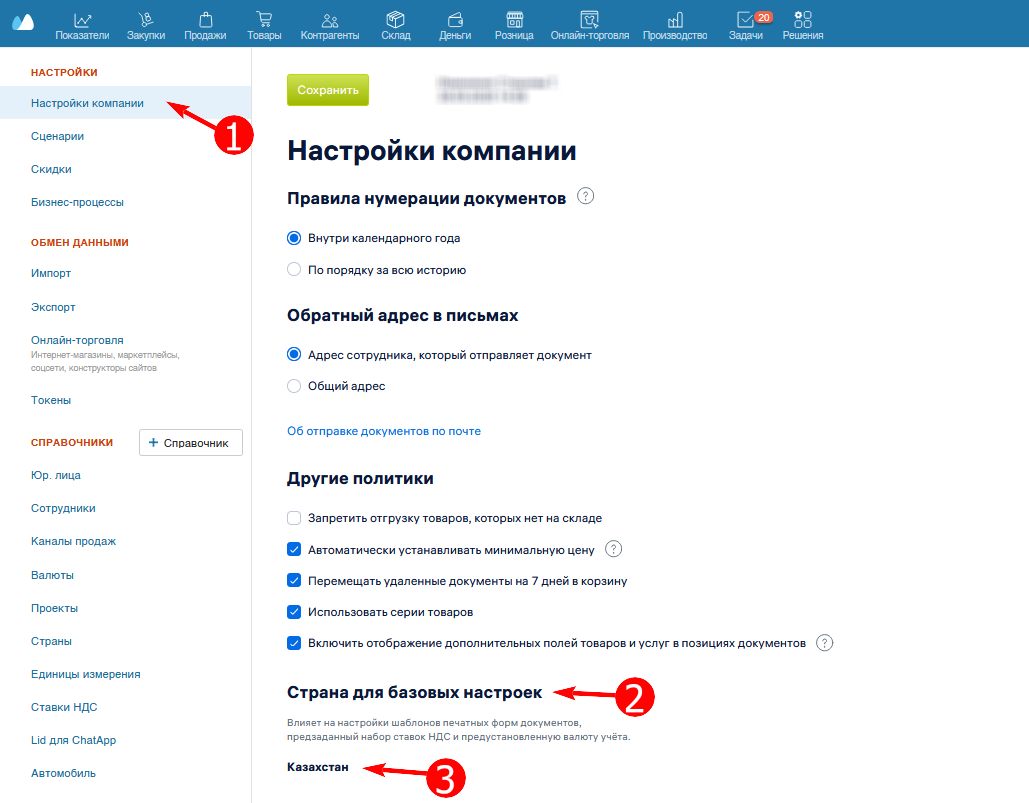
Task: Toggle Перемещать удаленные документы в корзину checkbox
Action: pos(294,581)
